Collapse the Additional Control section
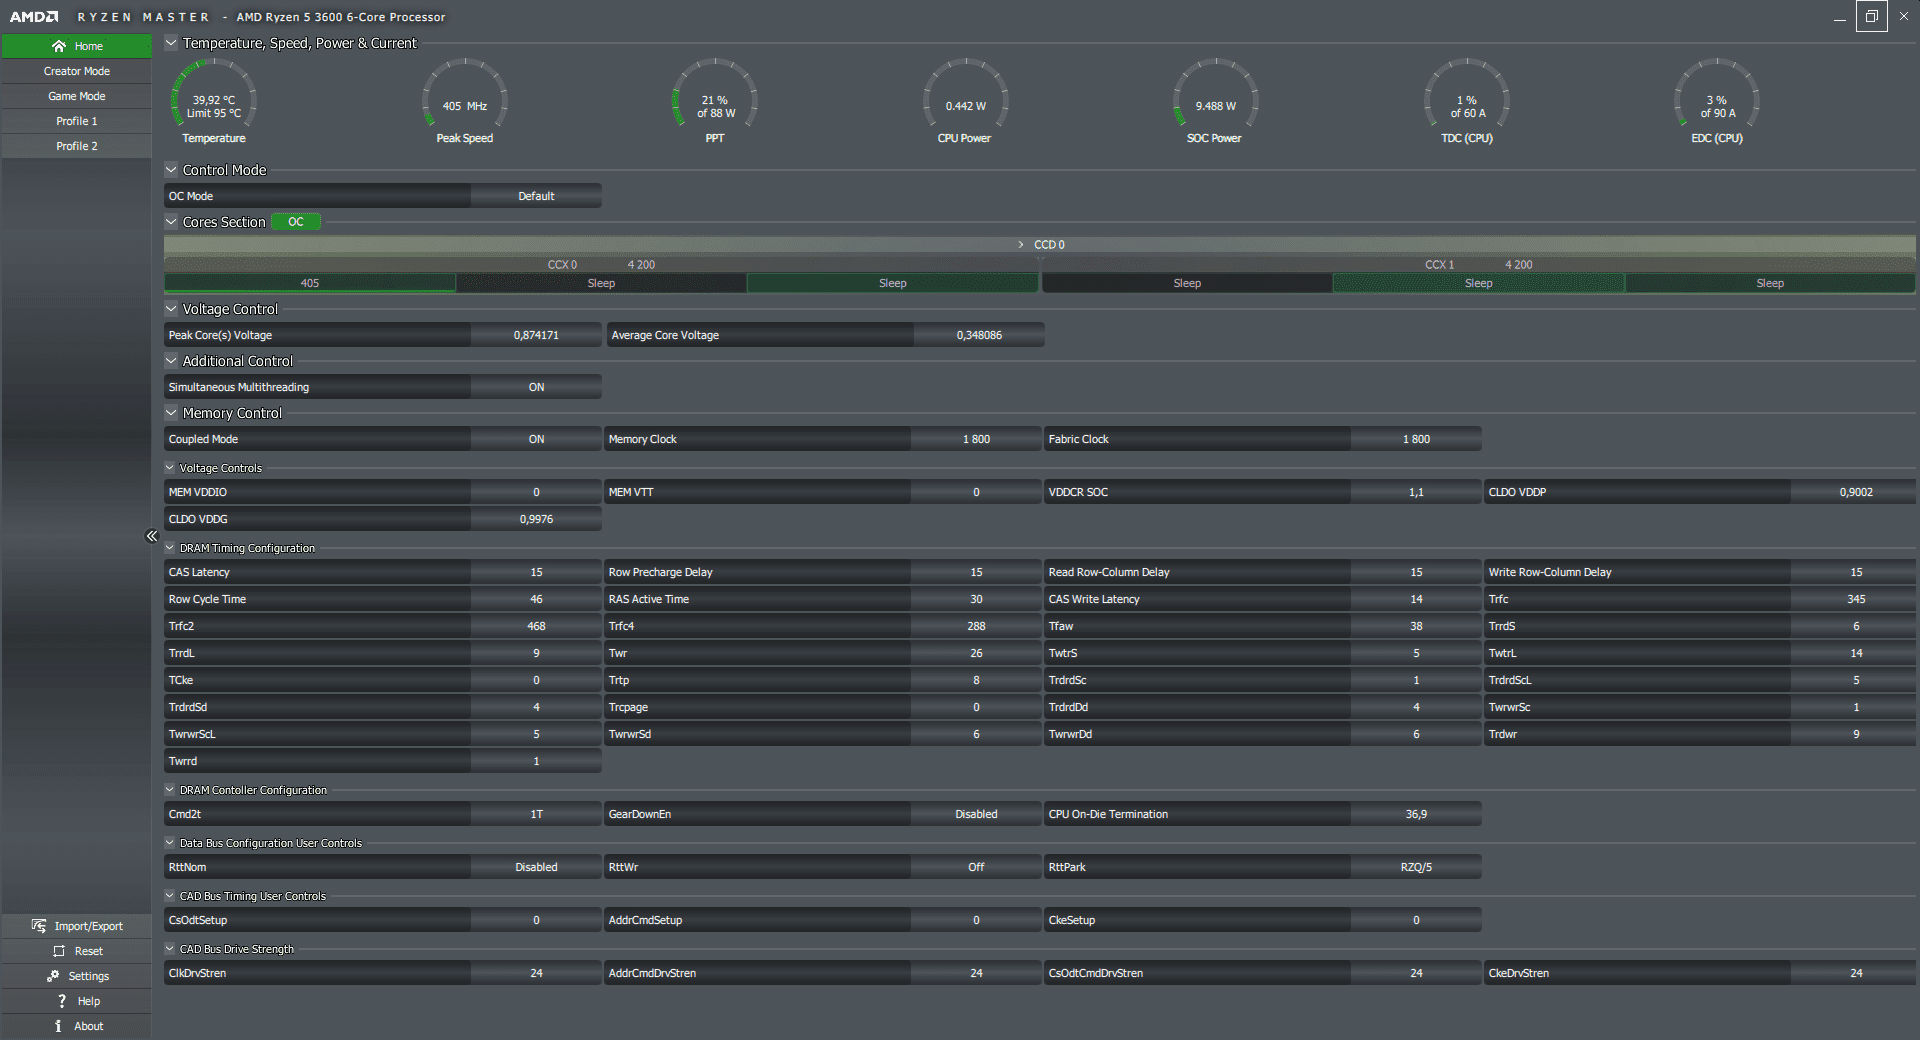 tap(171, 361)
